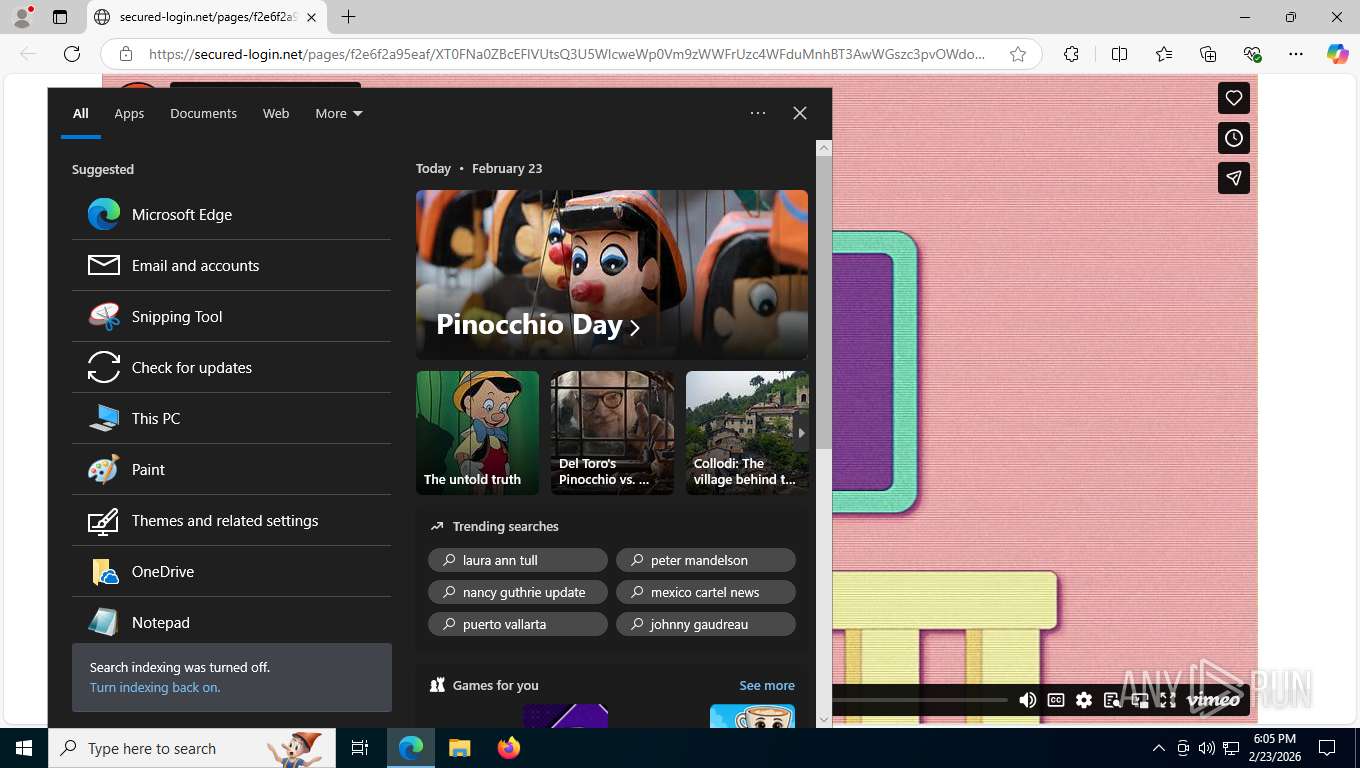Add this page to favorites star
The height and width of the screenshot is (768, 1360).
coord(1018,54)
